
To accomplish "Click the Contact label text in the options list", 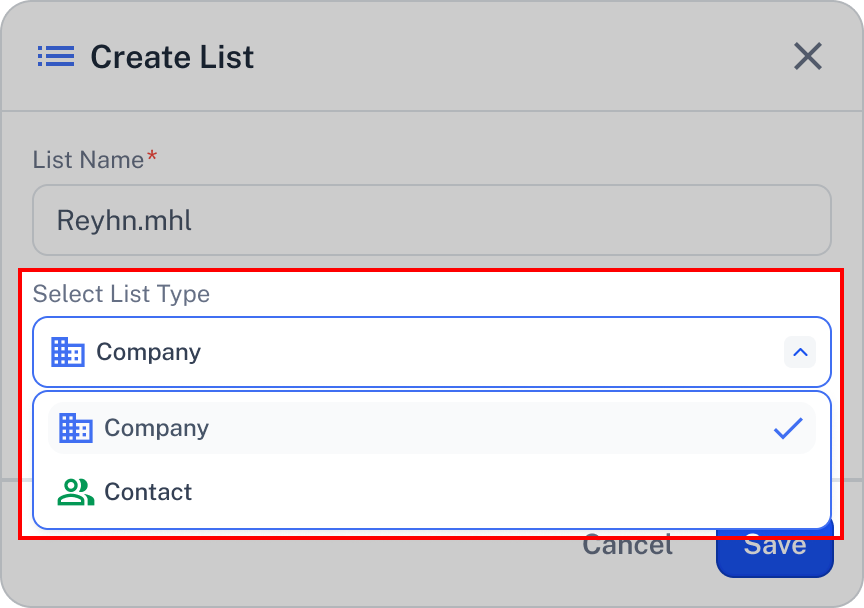I will coord(148,492).
